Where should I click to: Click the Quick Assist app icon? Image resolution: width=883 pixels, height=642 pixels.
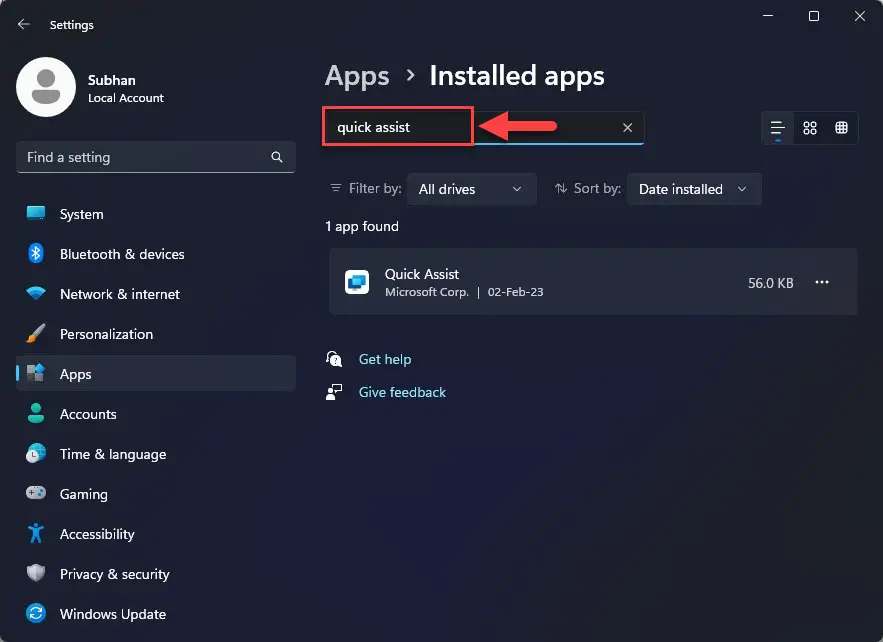click(x=357, y=283)
